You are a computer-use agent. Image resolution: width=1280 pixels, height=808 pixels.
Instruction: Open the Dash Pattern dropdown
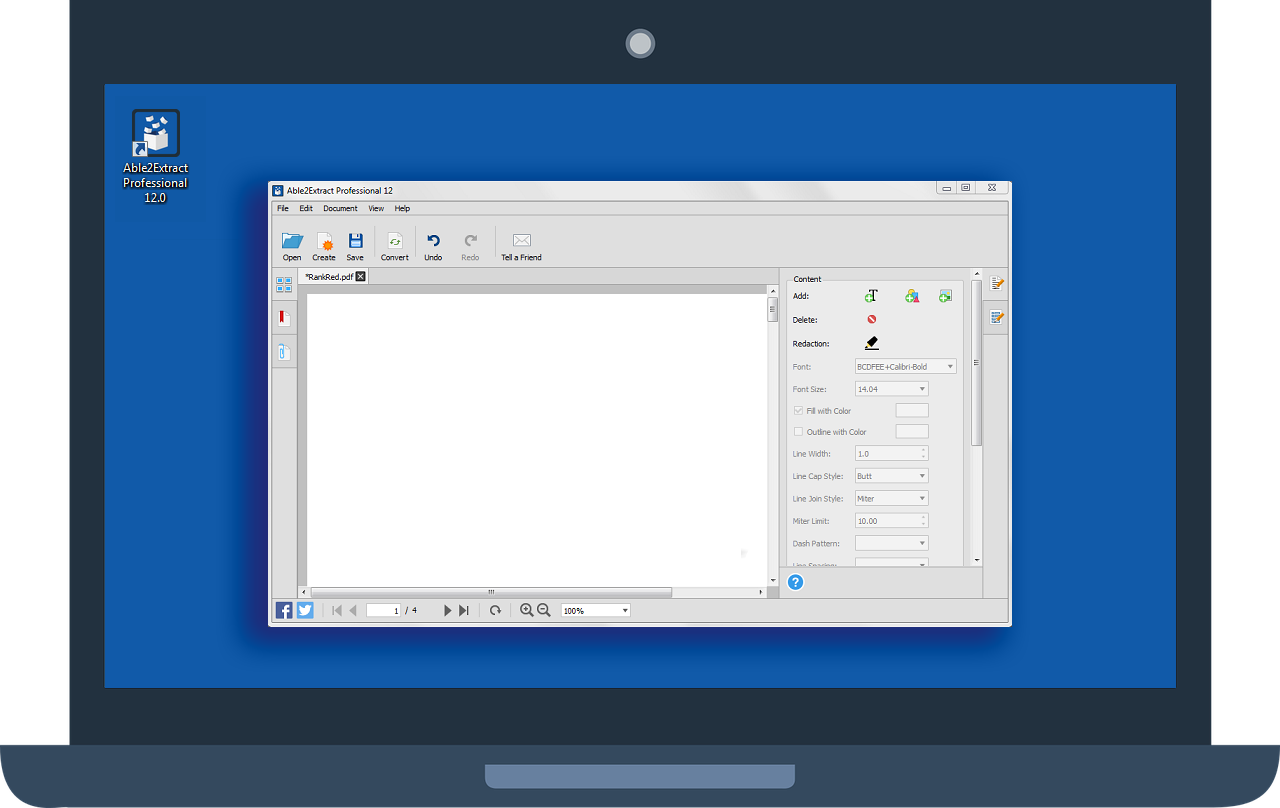tap(891, 543)
